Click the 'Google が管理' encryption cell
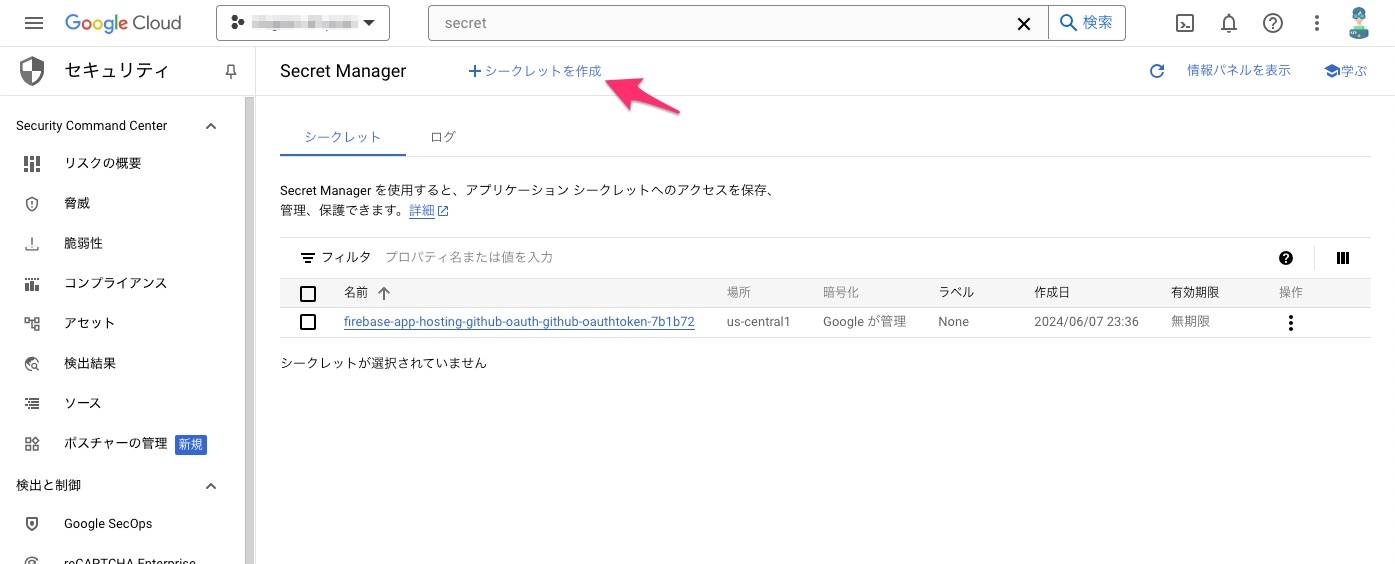The image size is (1395, 564). click(x=864, y=322)
